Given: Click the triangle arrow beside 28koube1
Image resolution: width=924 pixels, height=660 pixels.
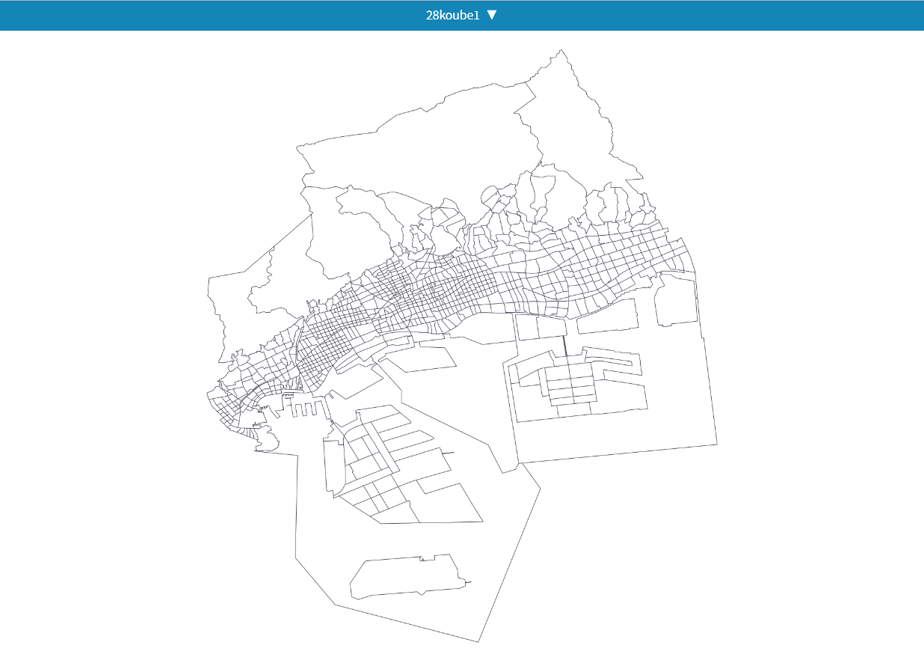Looking at the screenshot, I should [492, 15].
